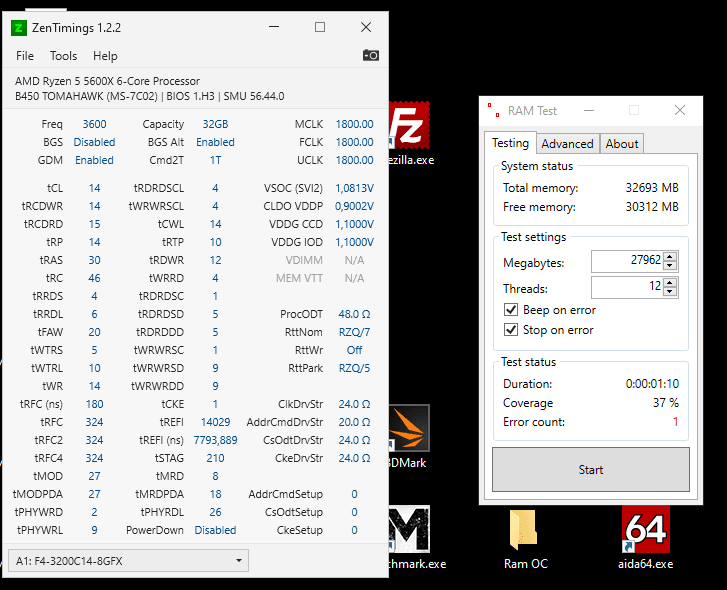The width and height of the screenshot is (727, 590).
Task: Click the Freq value 3600
Action: pos(95,124)
